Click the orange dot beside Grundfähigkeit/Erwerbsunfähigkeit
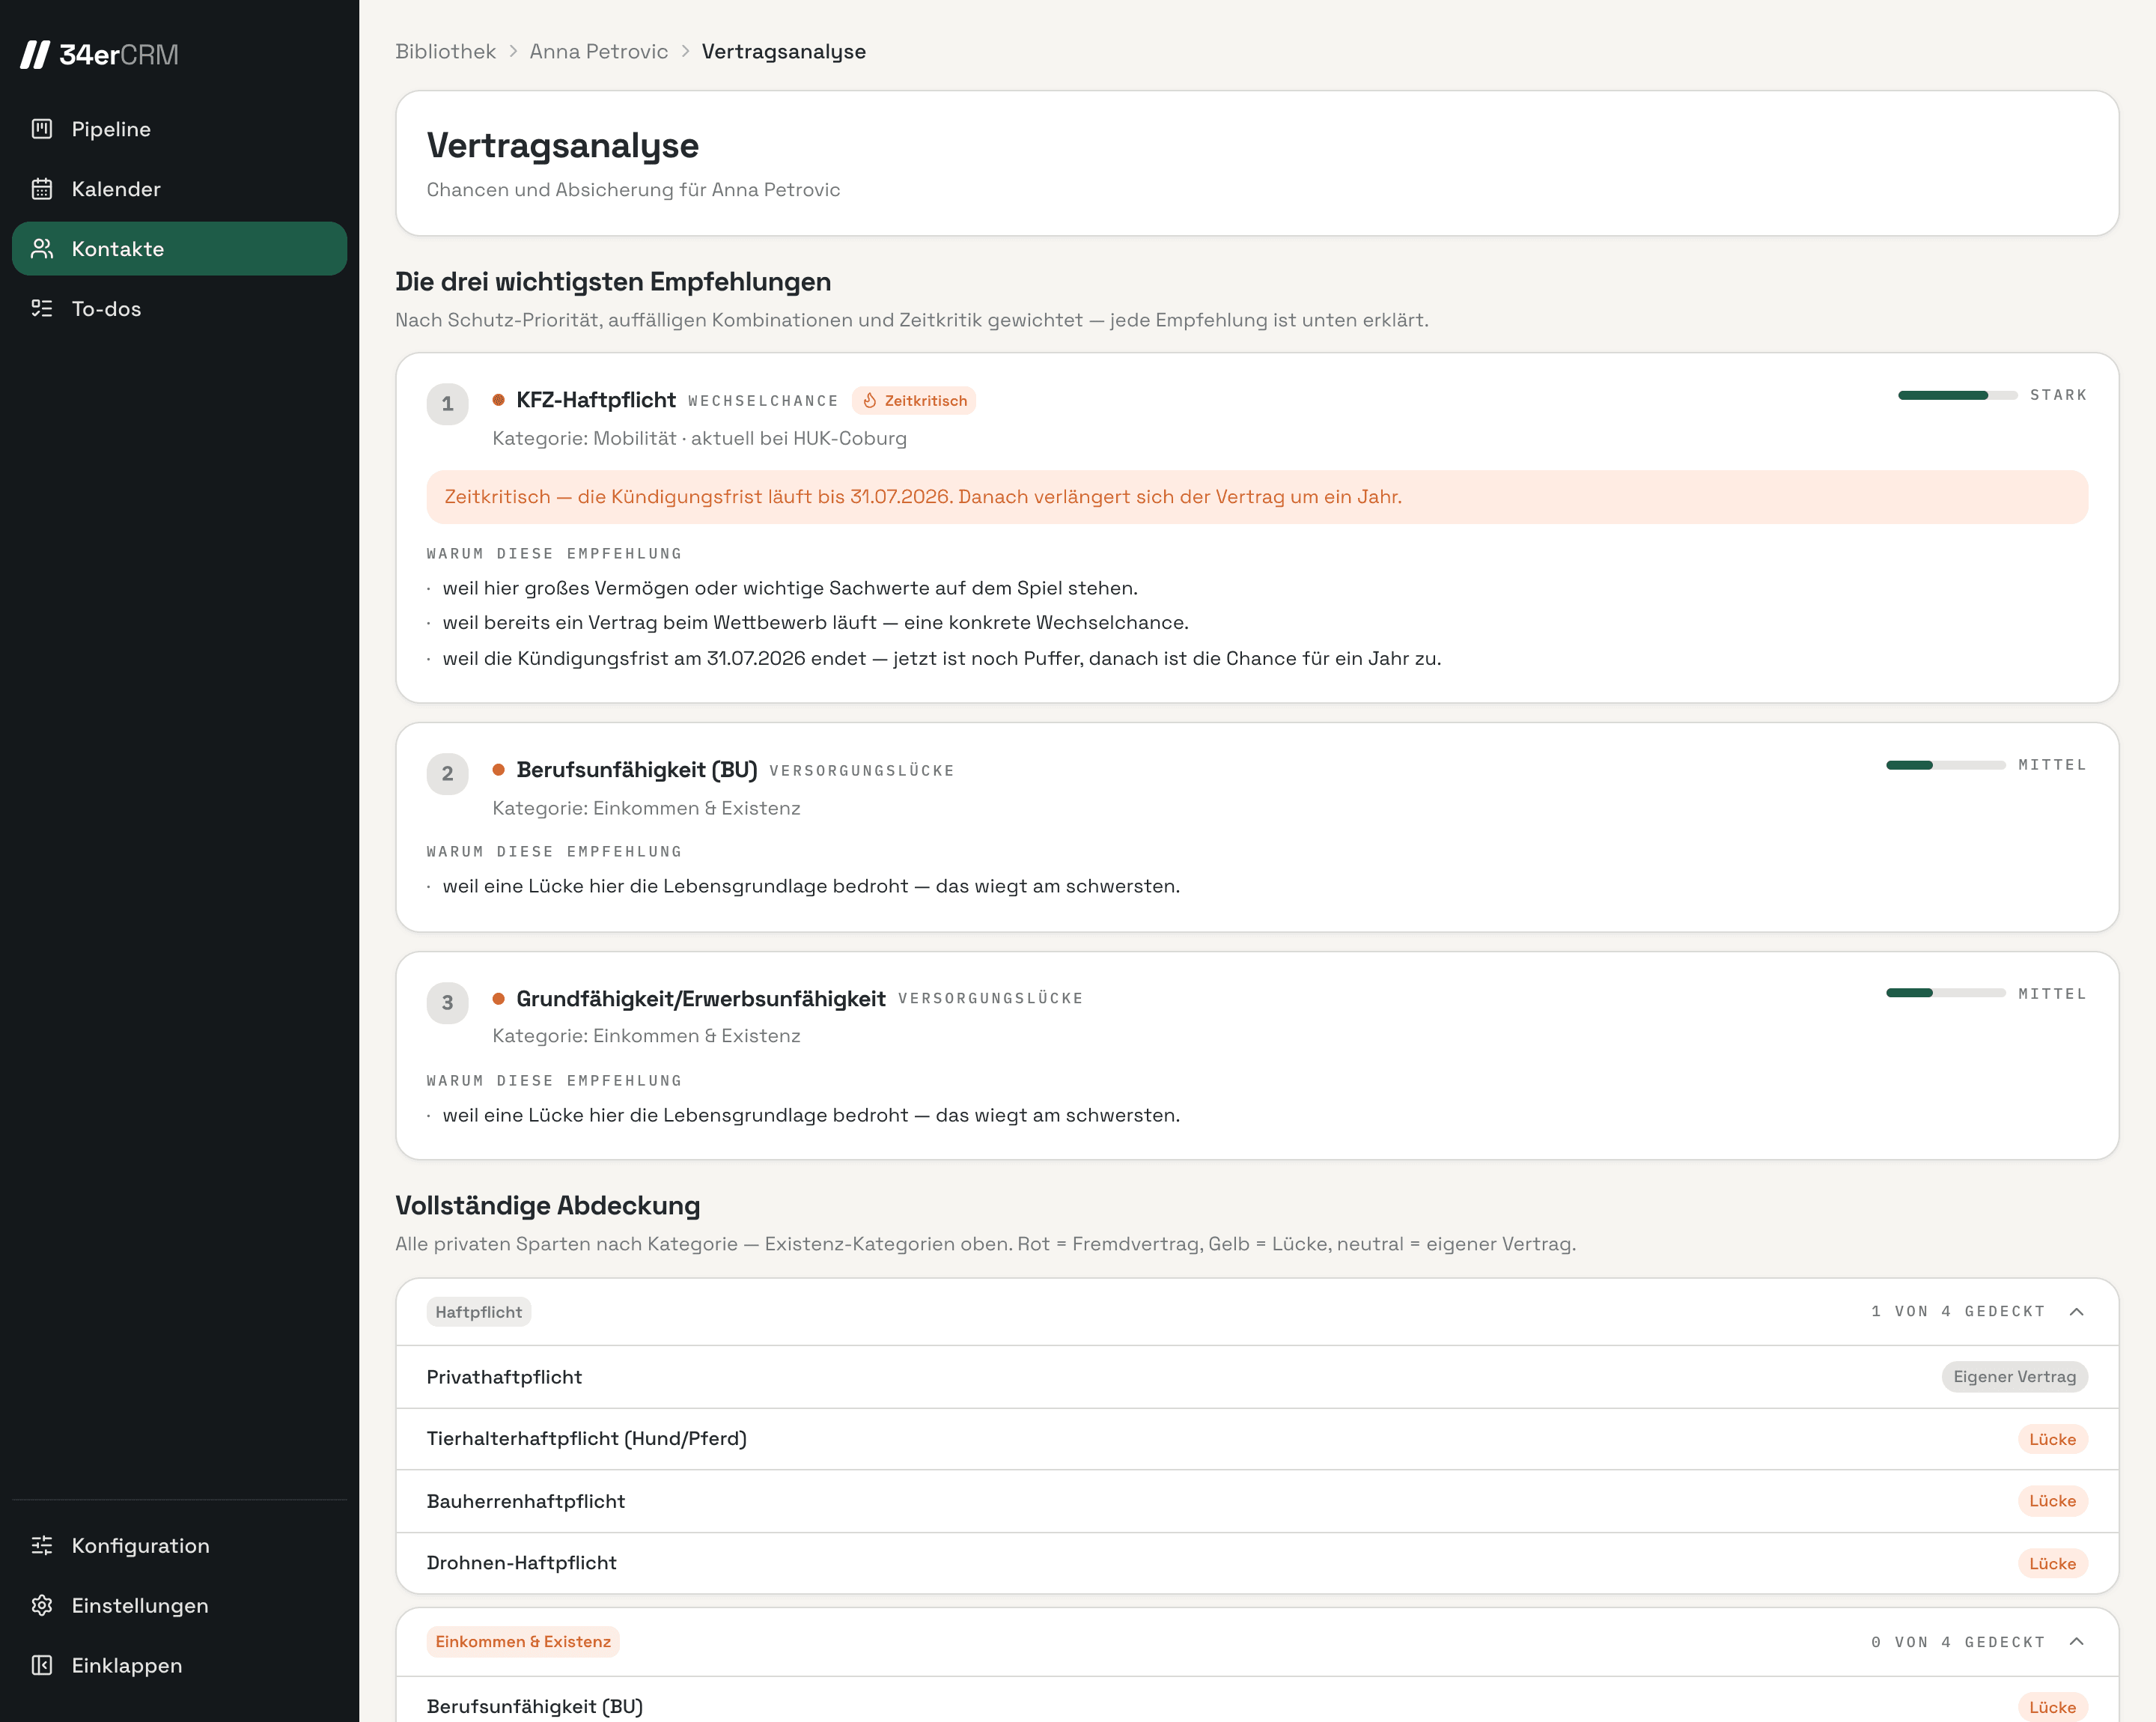 498,999
